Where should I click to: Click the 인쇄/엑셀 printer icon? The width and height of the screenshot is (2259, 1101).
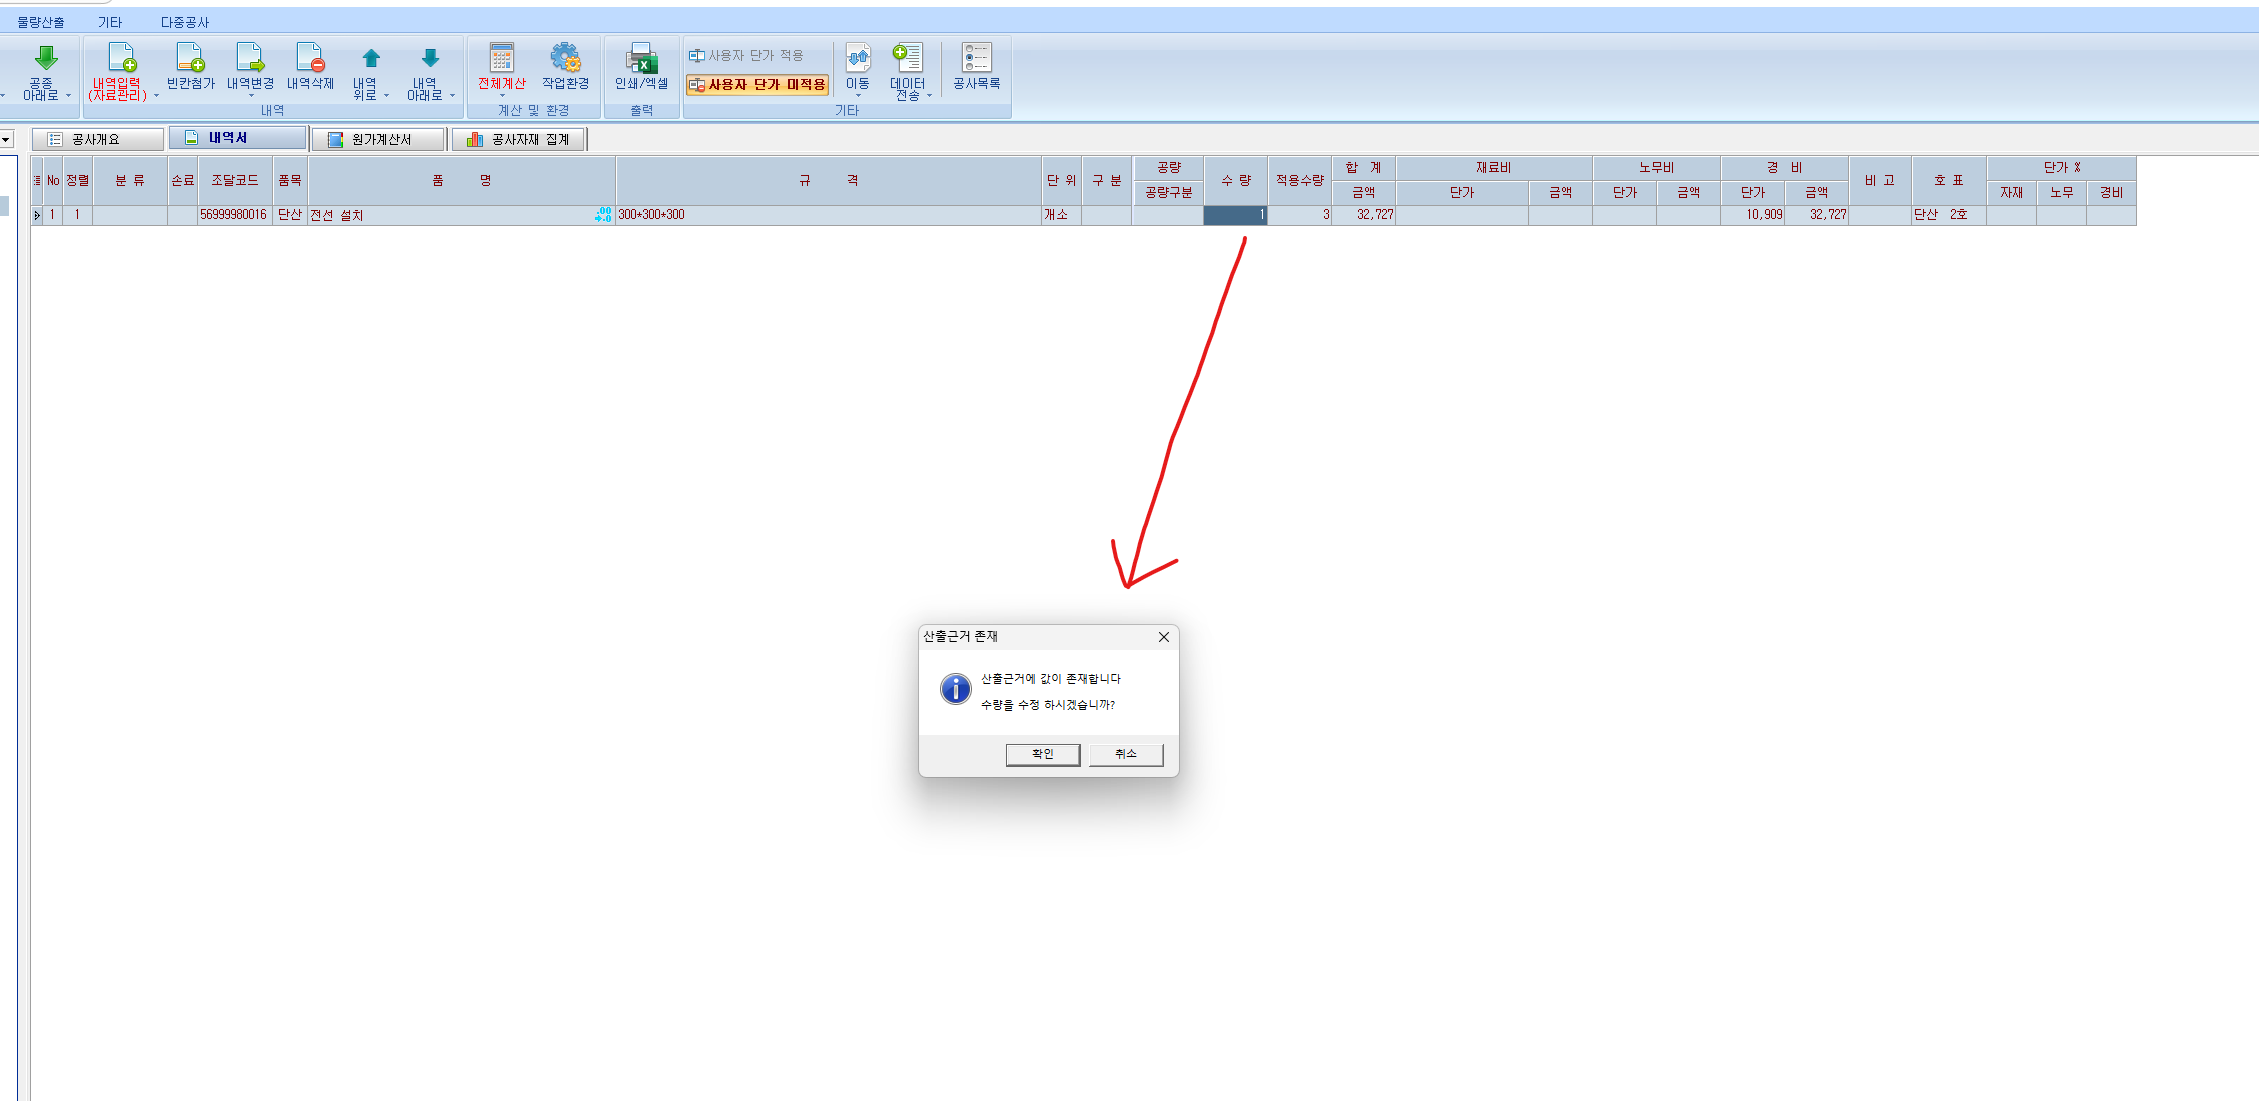tap(641, 58)
